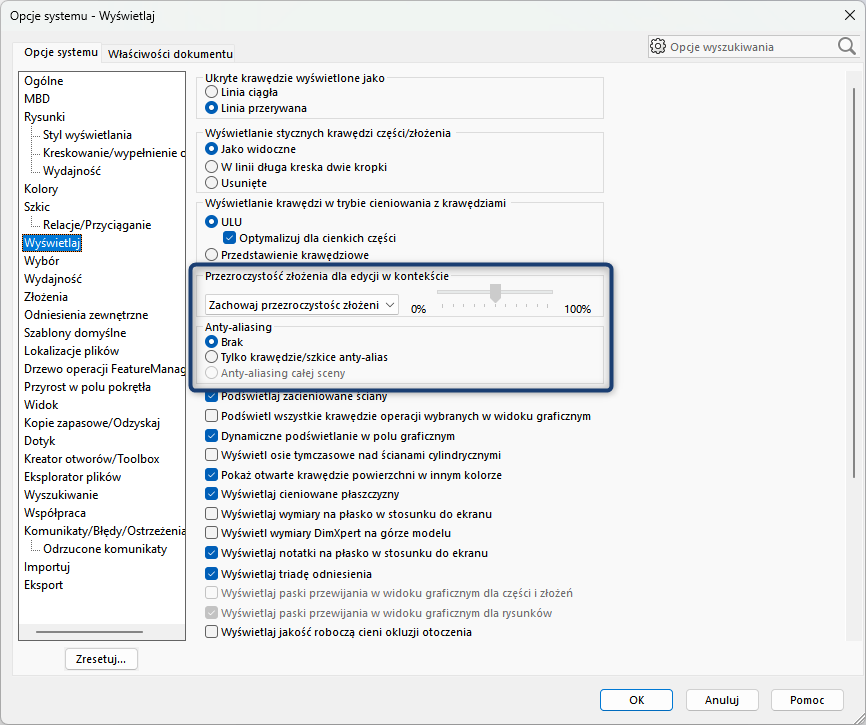
Task: Switch to 'Właściwości dokumentu' tab
Action: click(170, 53)
